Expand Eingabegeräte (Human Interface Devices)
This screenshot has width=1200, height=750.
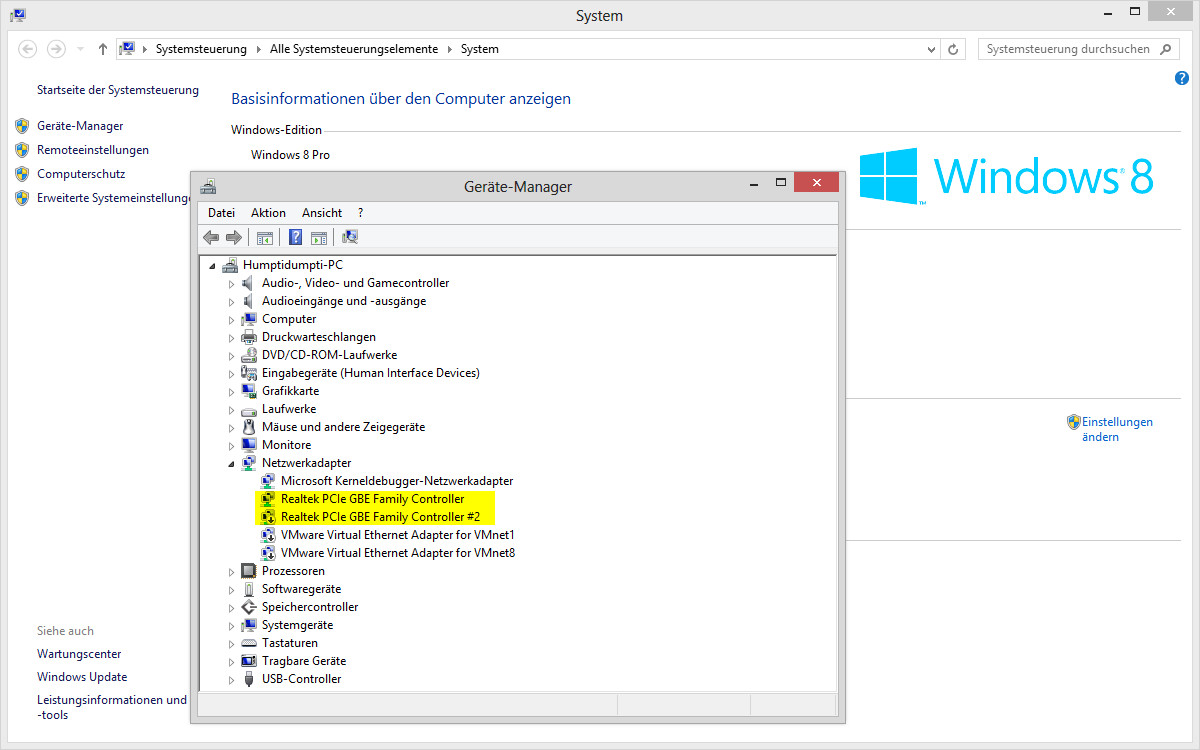click(x=231, y=373)
